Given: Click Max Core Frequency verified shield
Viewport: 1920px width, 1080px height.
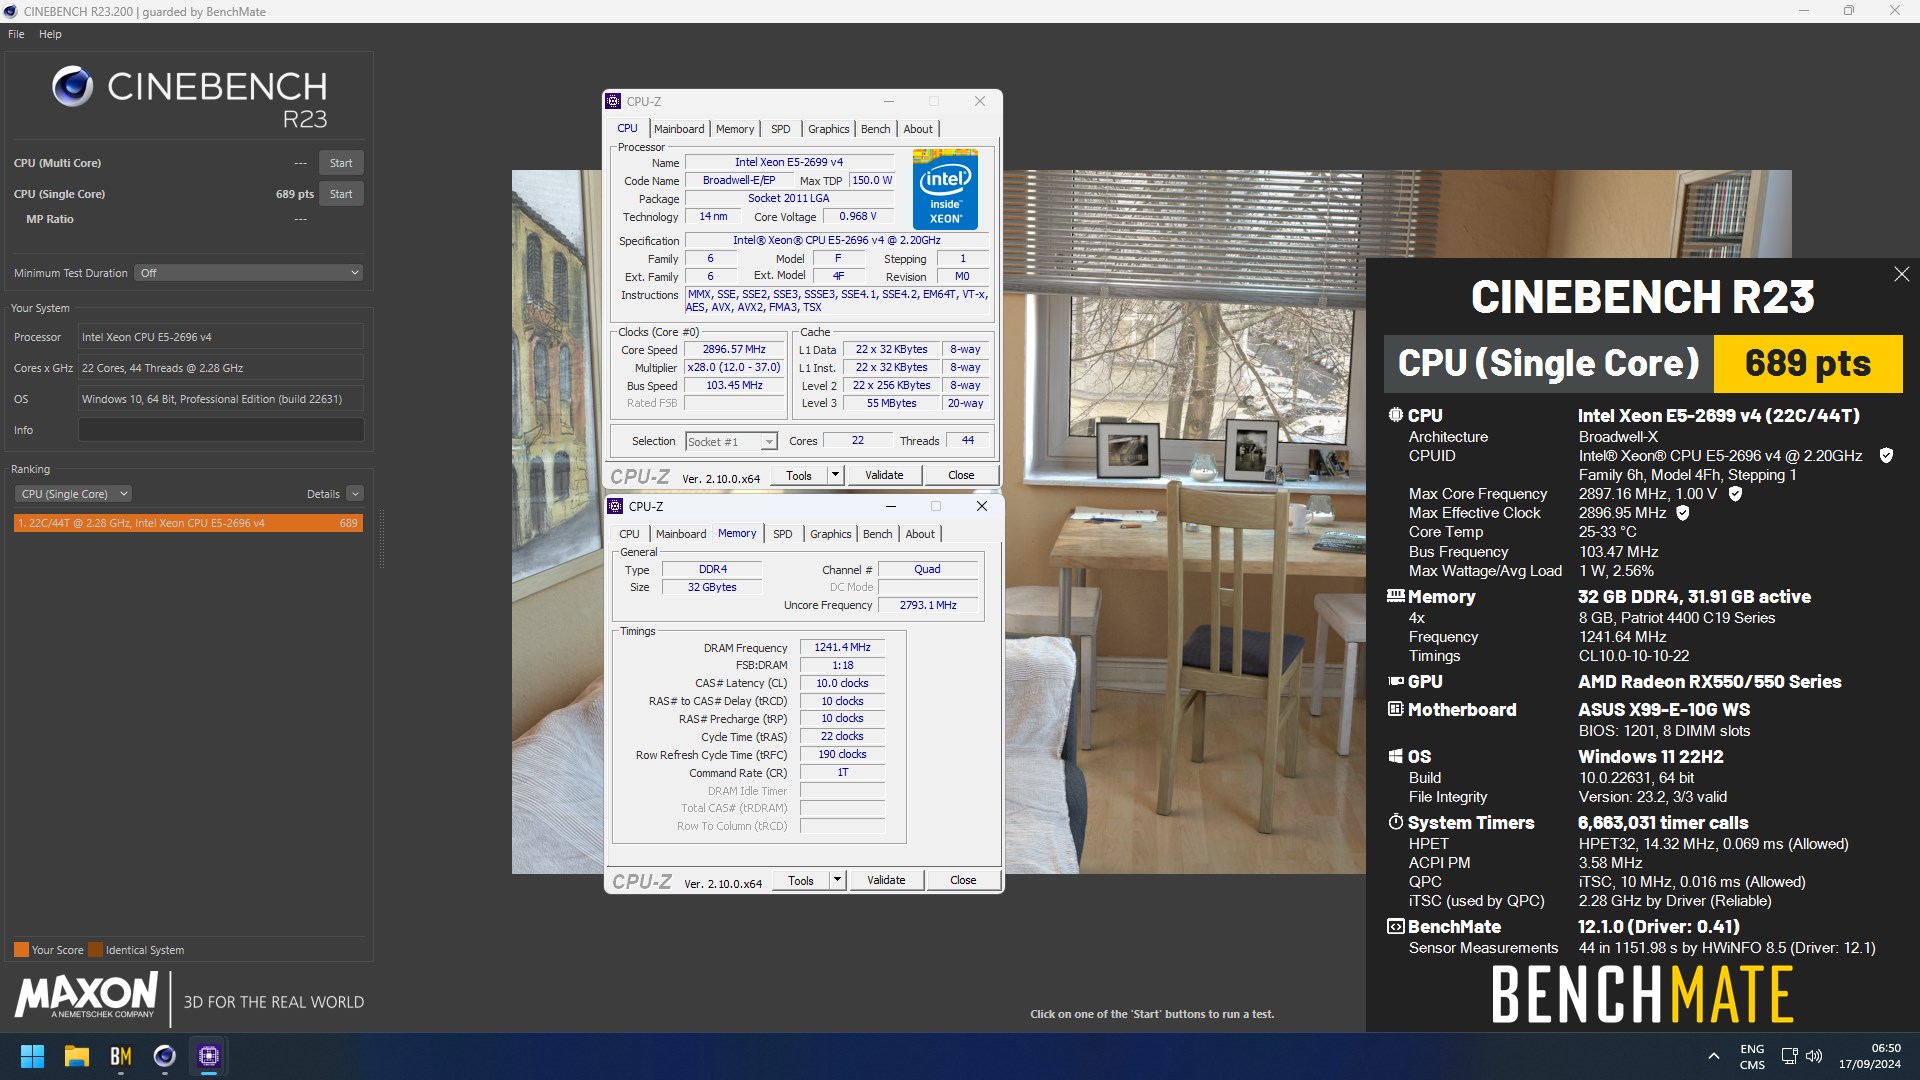Looking at the screenshot, I should tap(1735, 494).
